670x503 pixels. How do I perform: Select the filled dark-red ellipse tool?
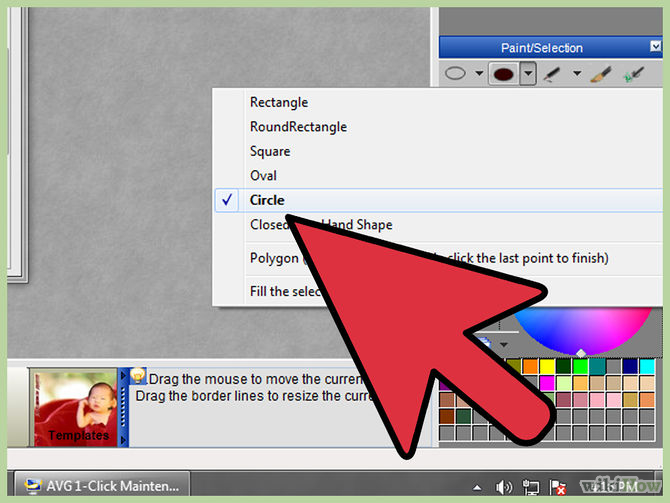click(504, 74)
